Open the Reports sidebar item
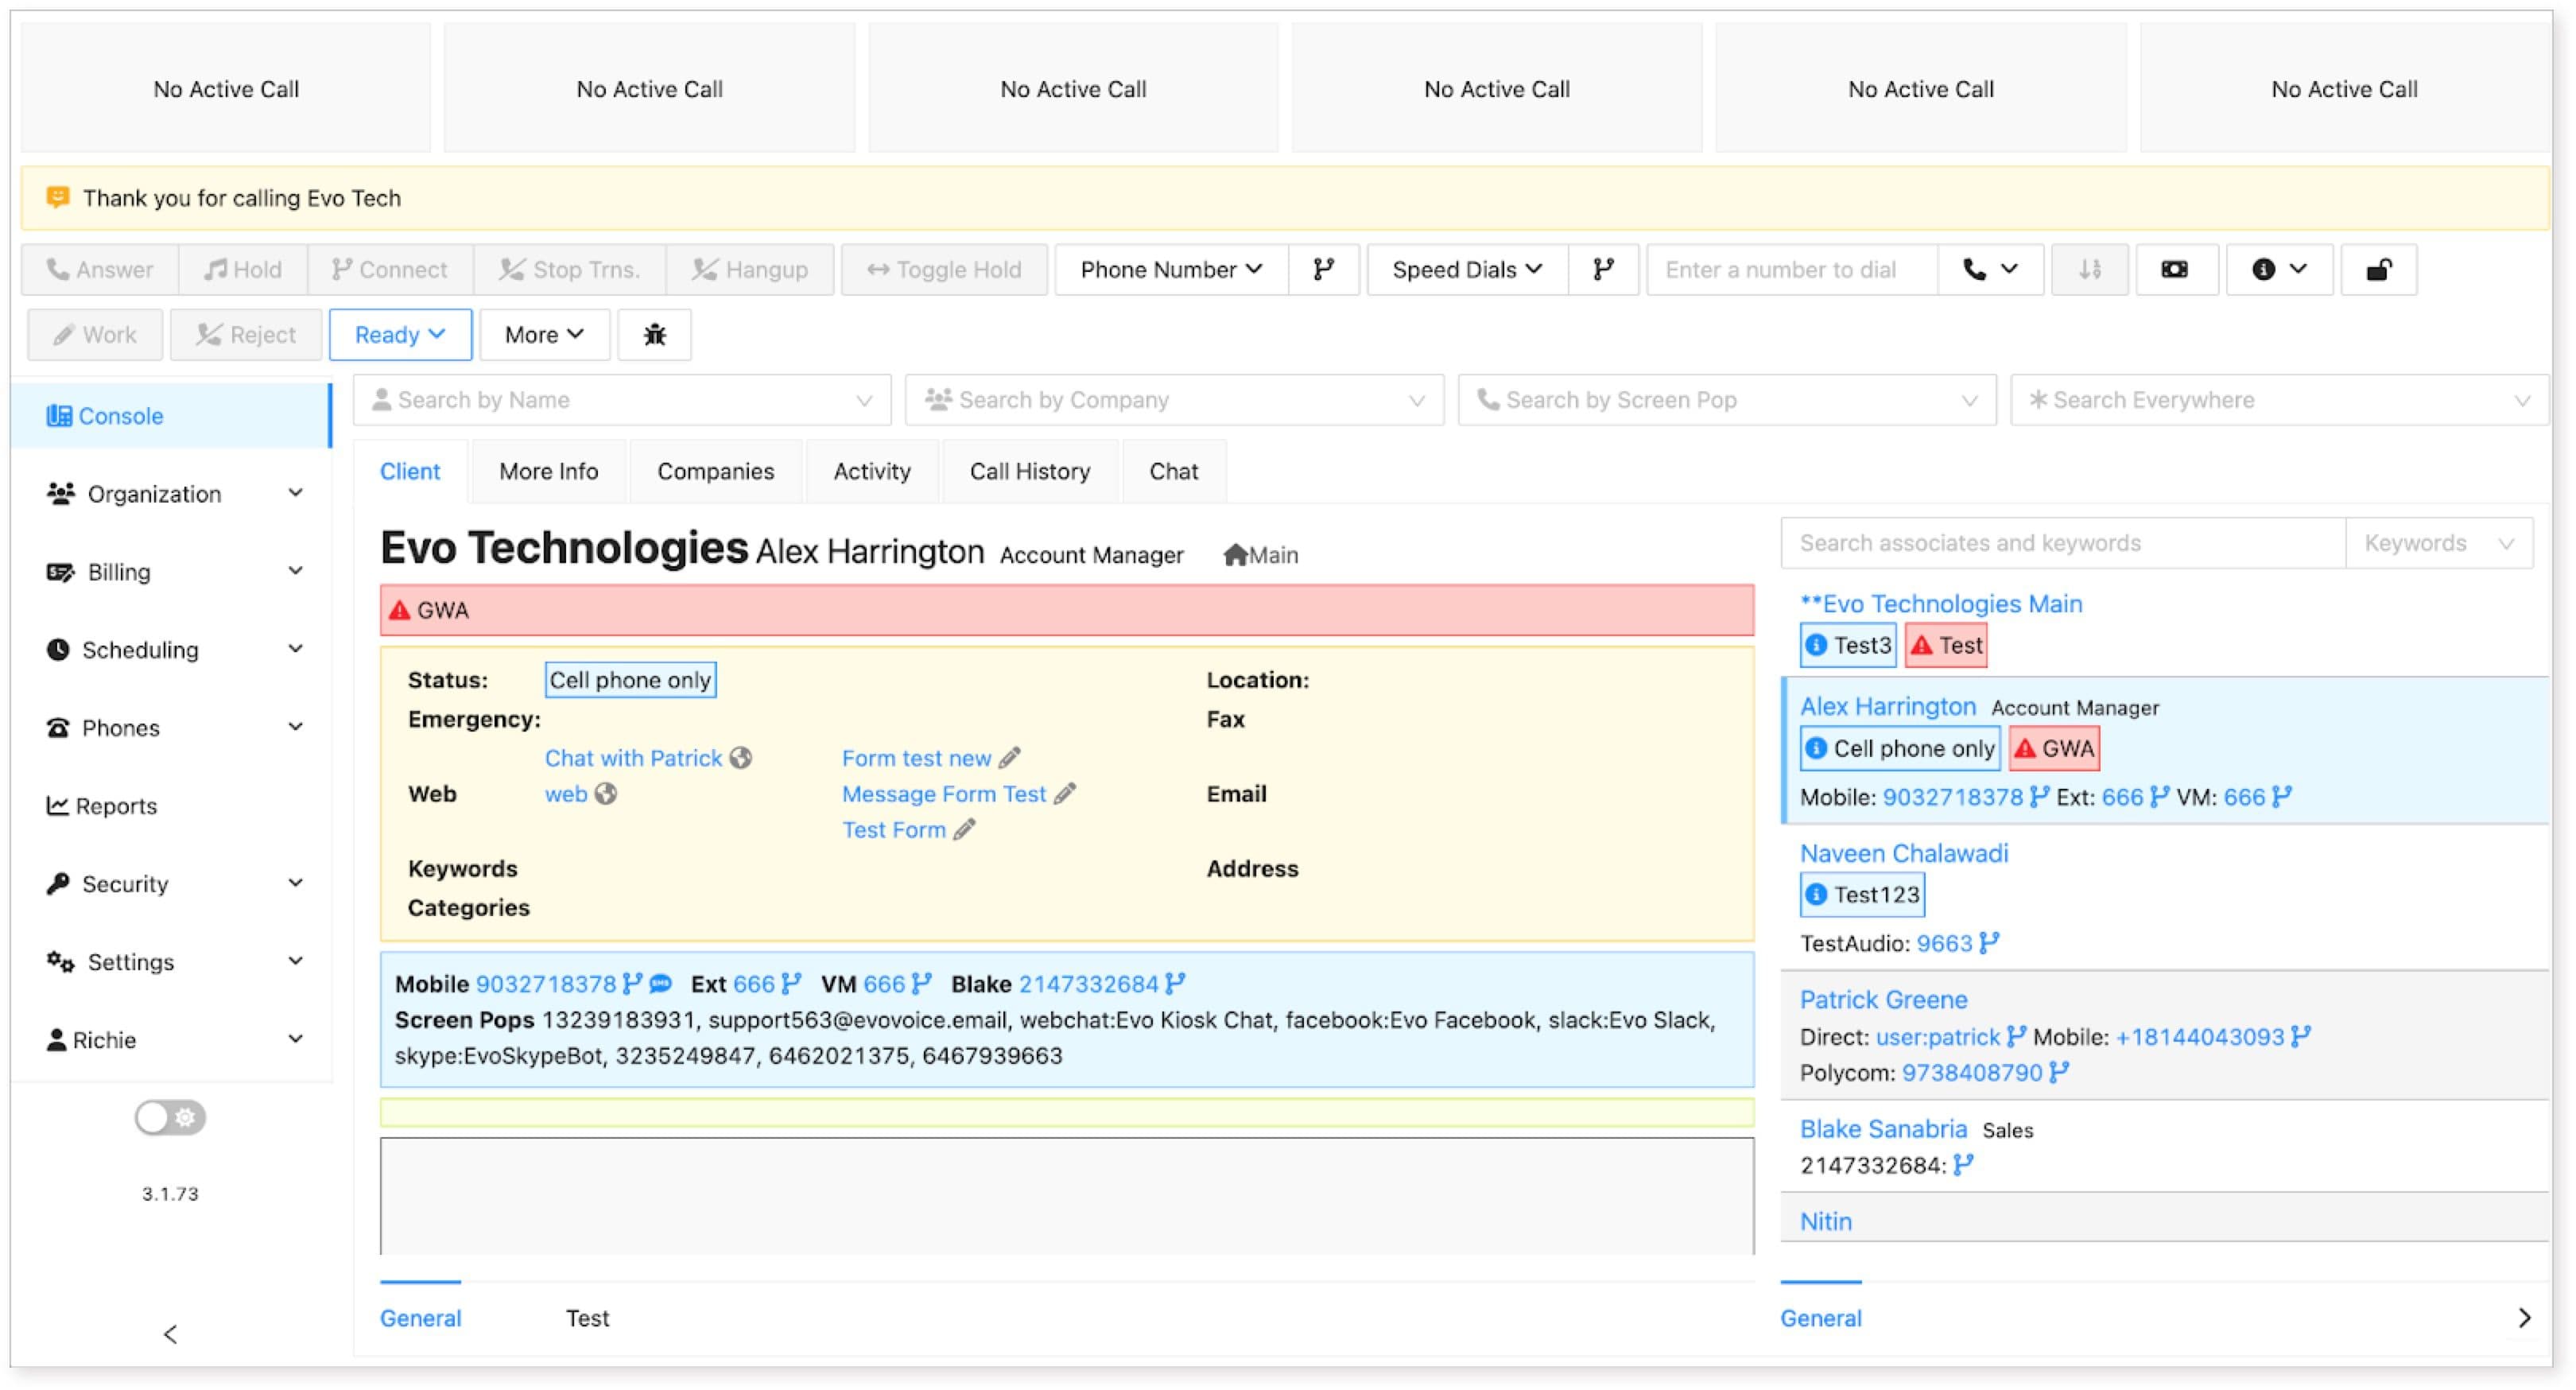The height and width of the screenshot is (1390, 2576). coord(172,805)
